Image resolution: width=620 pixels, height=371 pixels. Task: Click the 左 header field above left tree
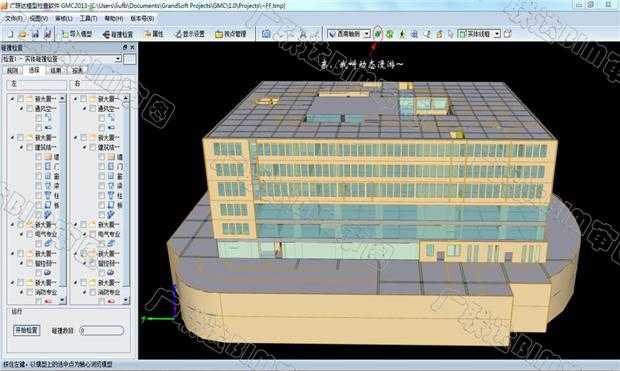(38, 84)
